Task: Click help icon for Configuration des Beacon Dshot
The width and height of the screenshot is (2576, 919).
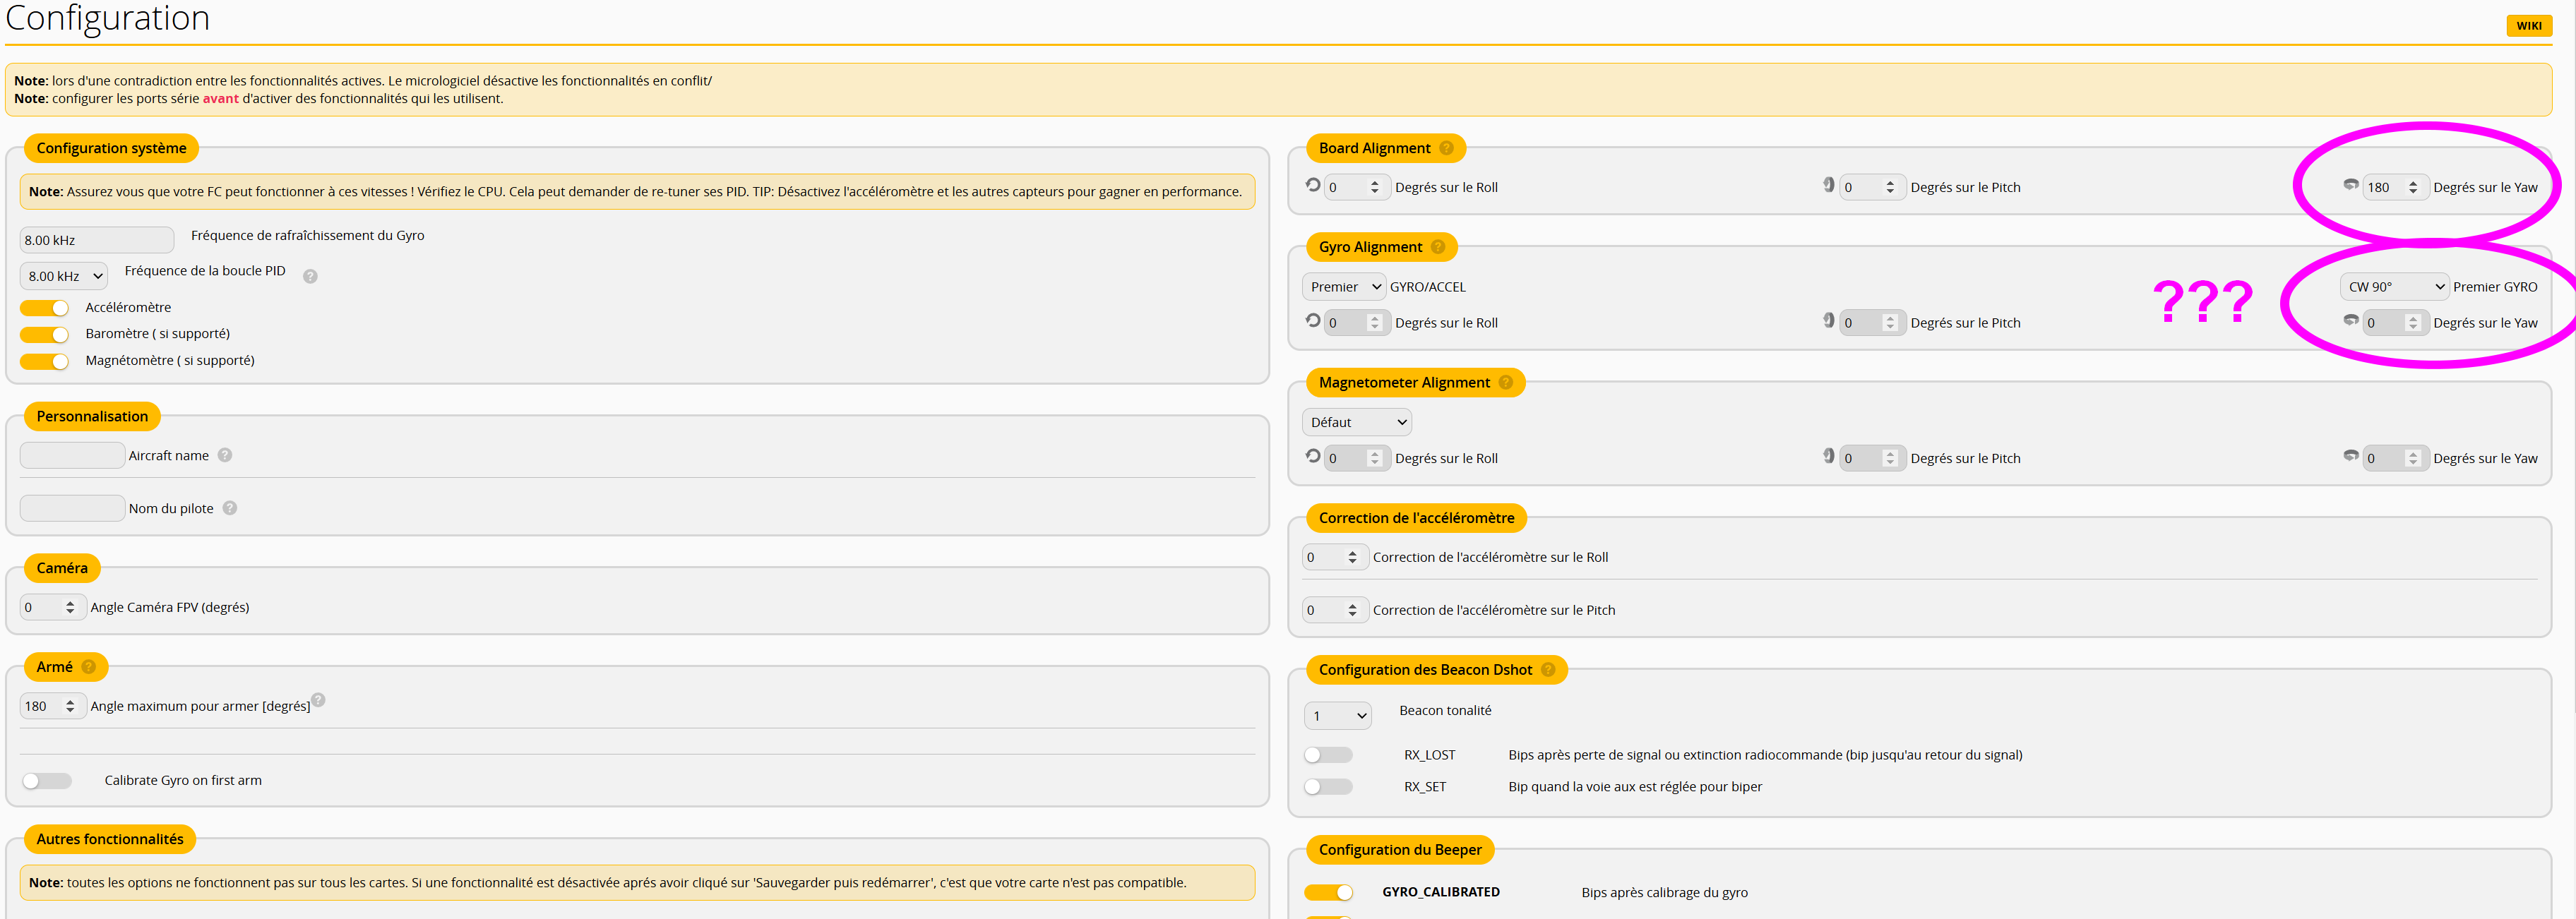Action: (x=1548, y=670)
